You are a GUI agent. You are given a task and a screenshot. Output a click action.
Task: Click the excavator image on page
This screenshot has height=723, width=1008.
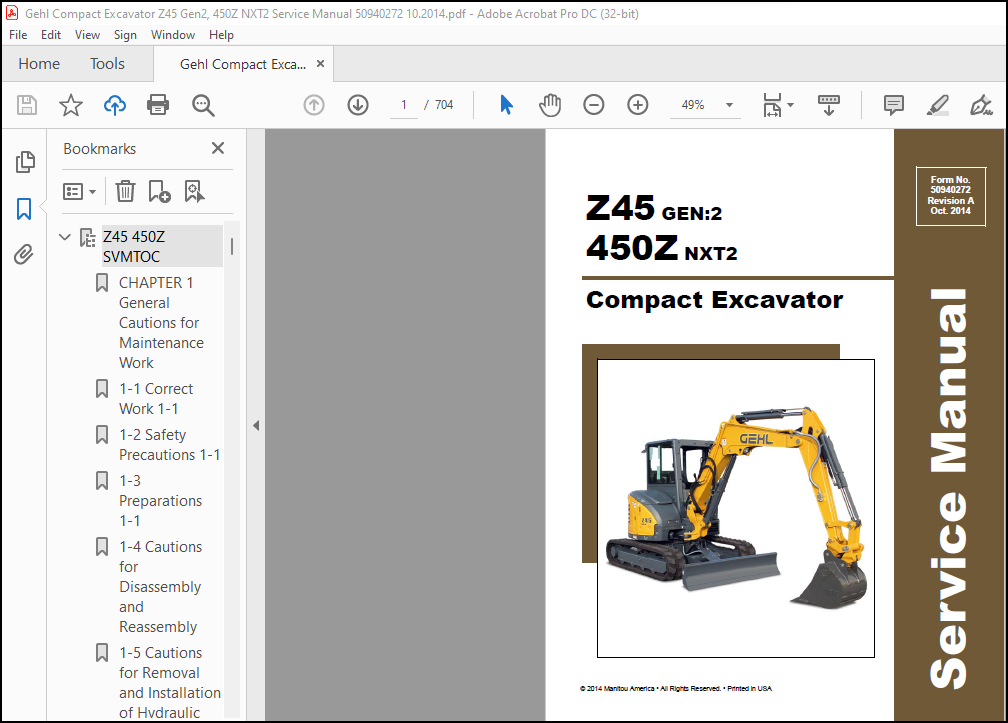[x=736, y=508]
